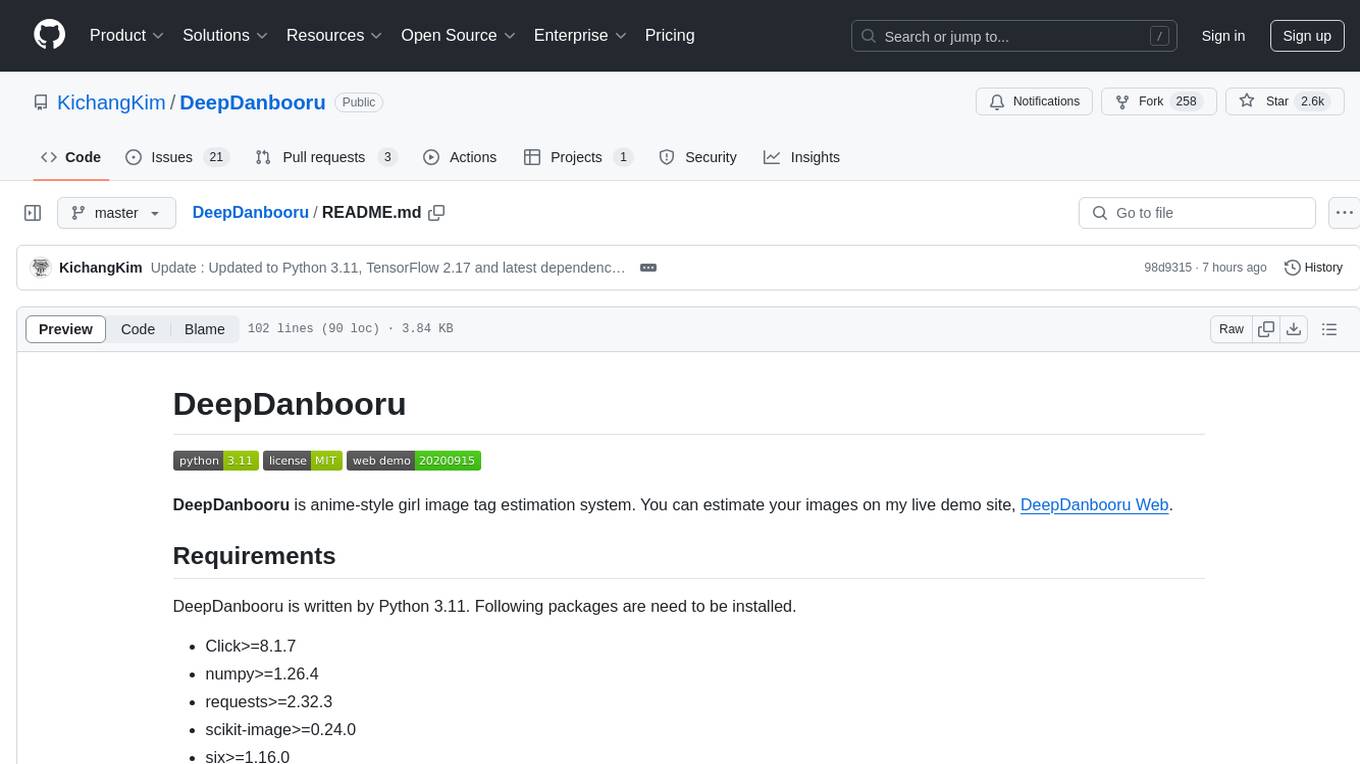
Task: Toggle the file tree side panel
Action: tap(33, 213)
